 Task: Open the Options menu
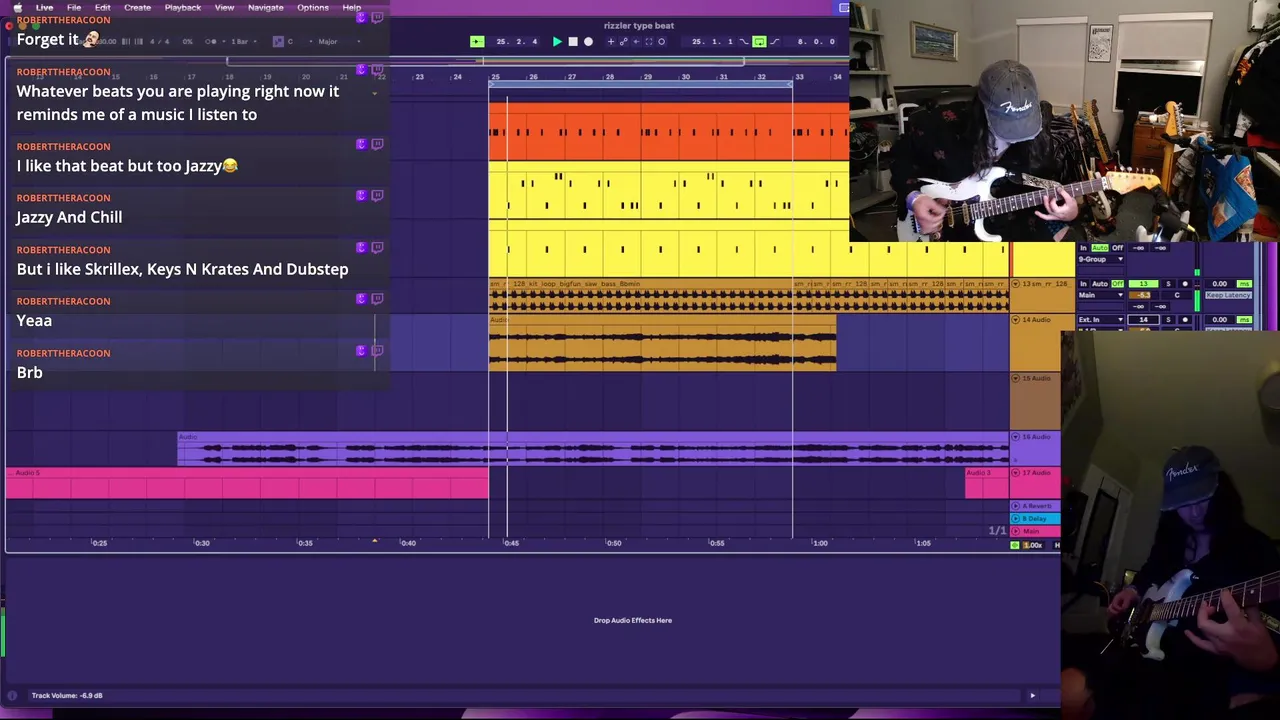coord(313,7)
